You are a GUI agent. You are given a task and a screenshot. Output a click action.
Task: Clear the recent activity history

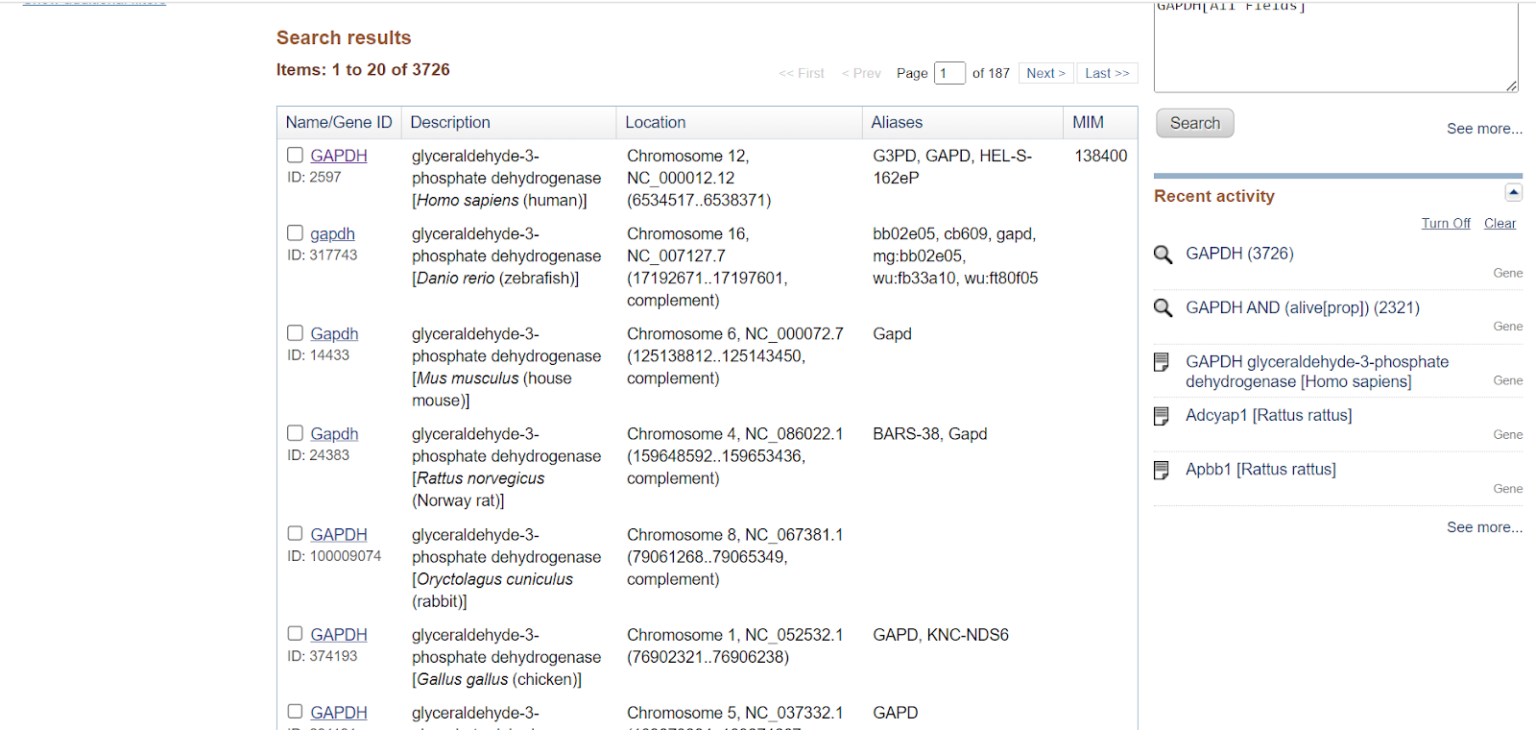pos(1500,223)
